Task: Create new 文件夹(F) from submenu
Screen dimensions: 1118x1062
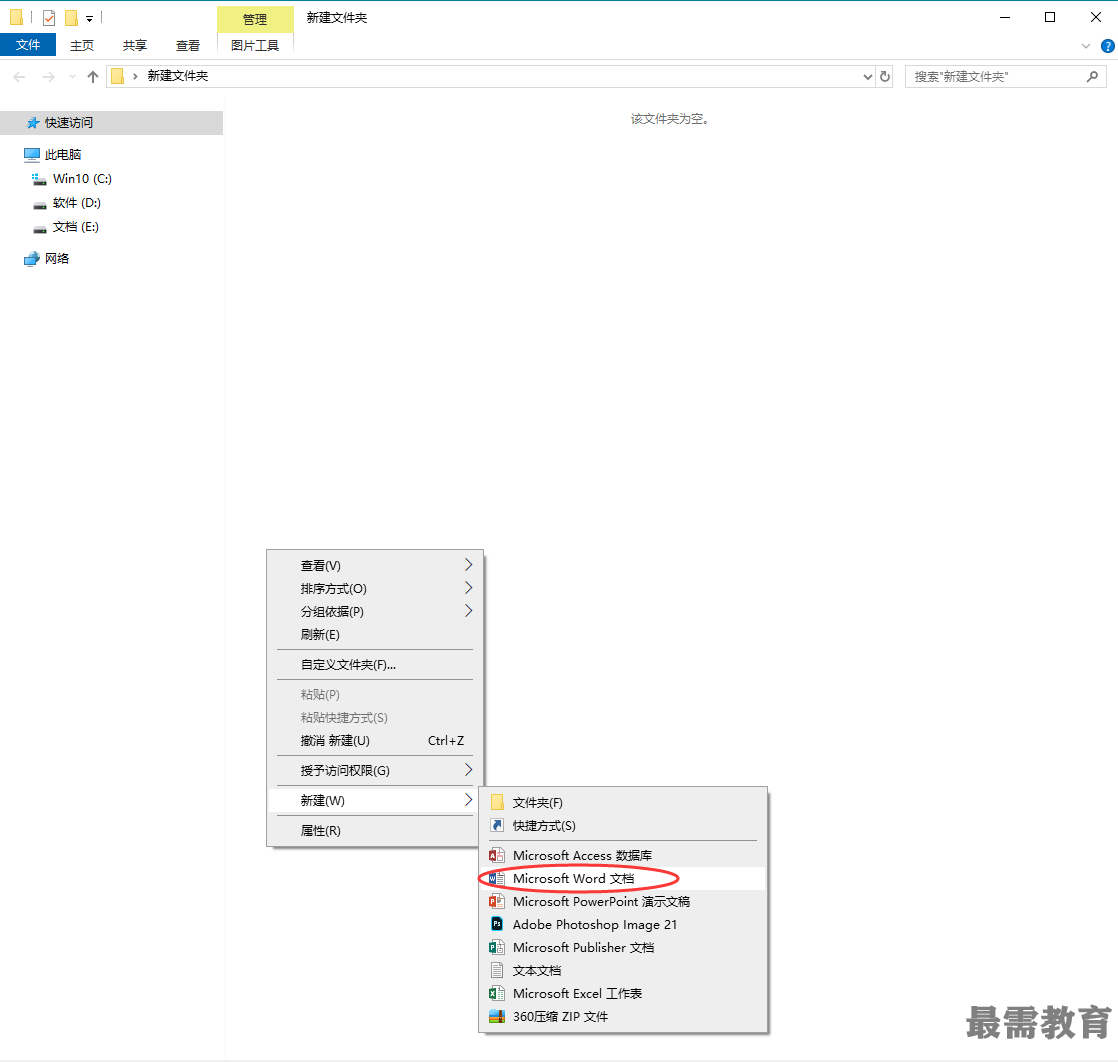Action: (x=623, y=802)
